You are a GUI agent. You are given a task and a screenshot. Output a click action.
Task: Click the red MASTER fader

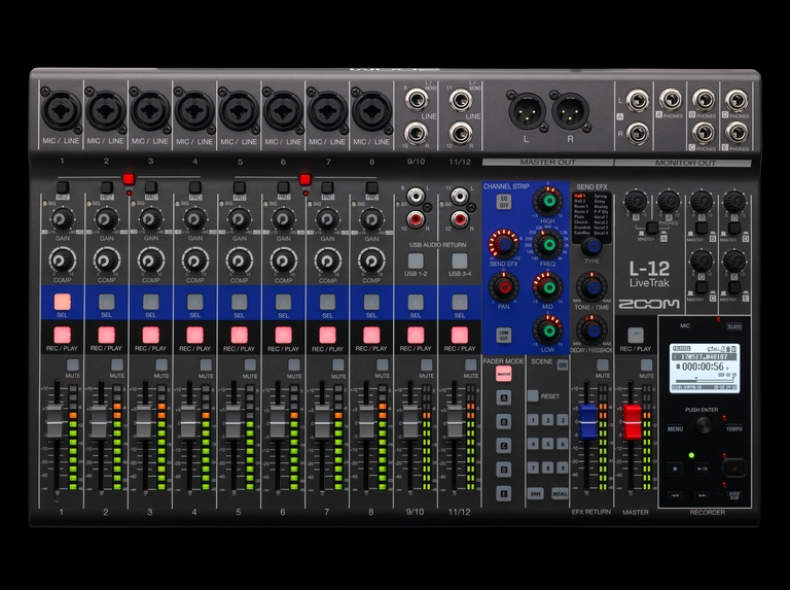click(x=632, y=421)
